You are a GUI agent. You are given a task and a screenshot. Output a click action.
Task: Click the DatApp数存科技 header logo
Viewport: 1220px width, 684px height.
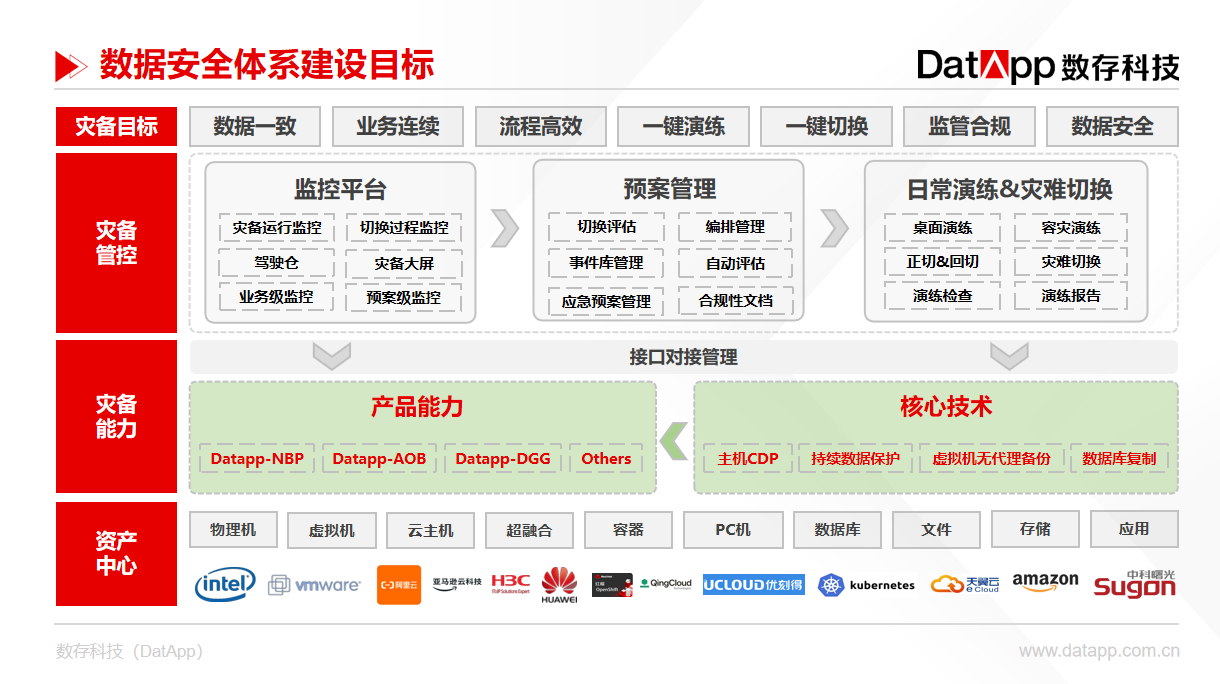coord(1048,66)
